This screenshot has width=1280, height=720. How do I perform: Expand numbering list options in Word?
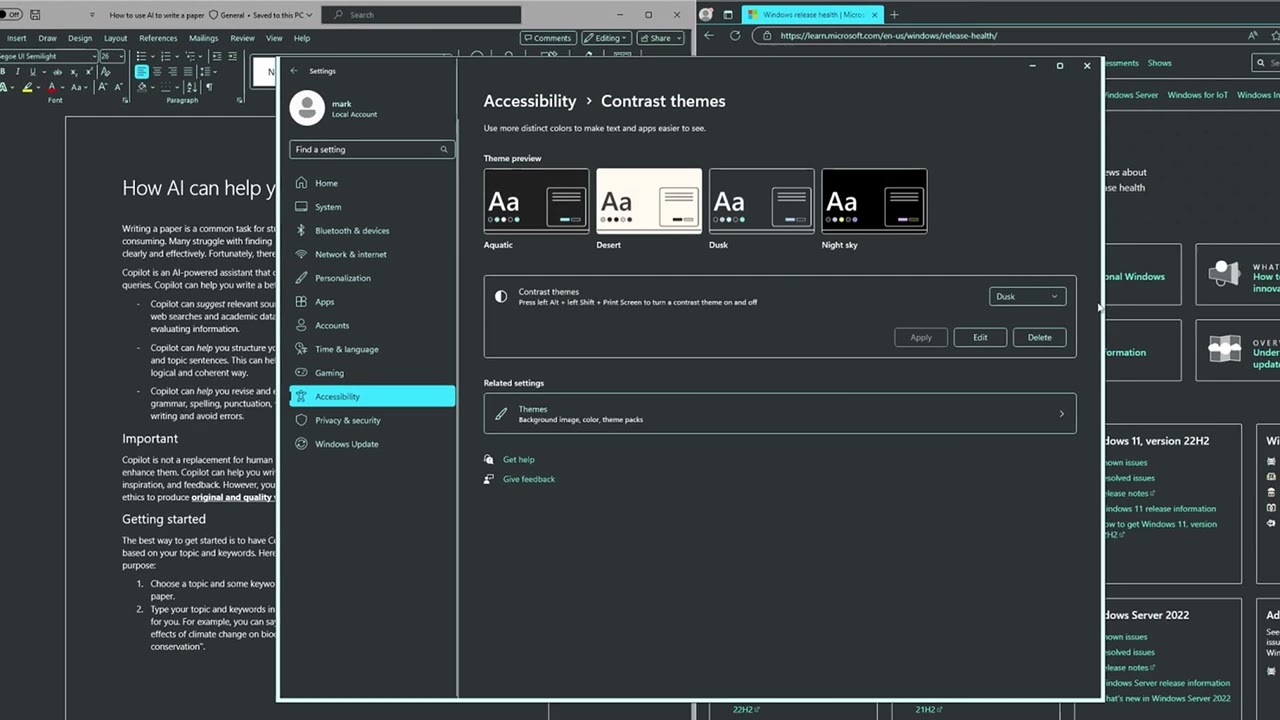click(177, 57)
